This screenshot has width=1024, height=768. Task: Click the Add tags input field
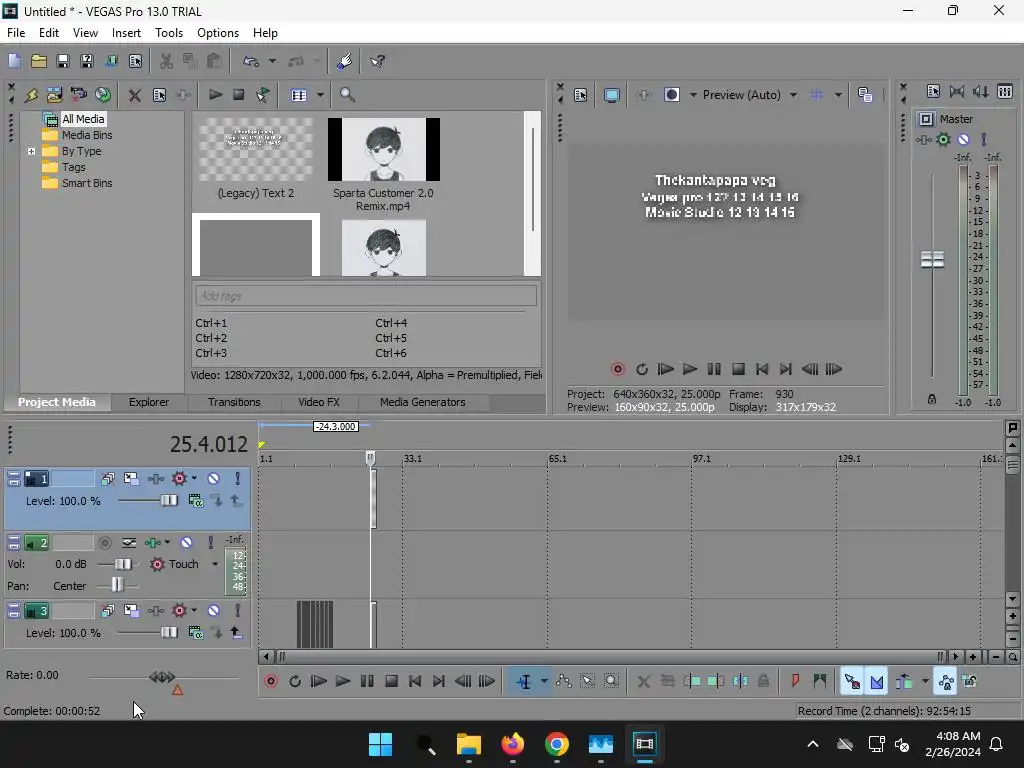366,296
